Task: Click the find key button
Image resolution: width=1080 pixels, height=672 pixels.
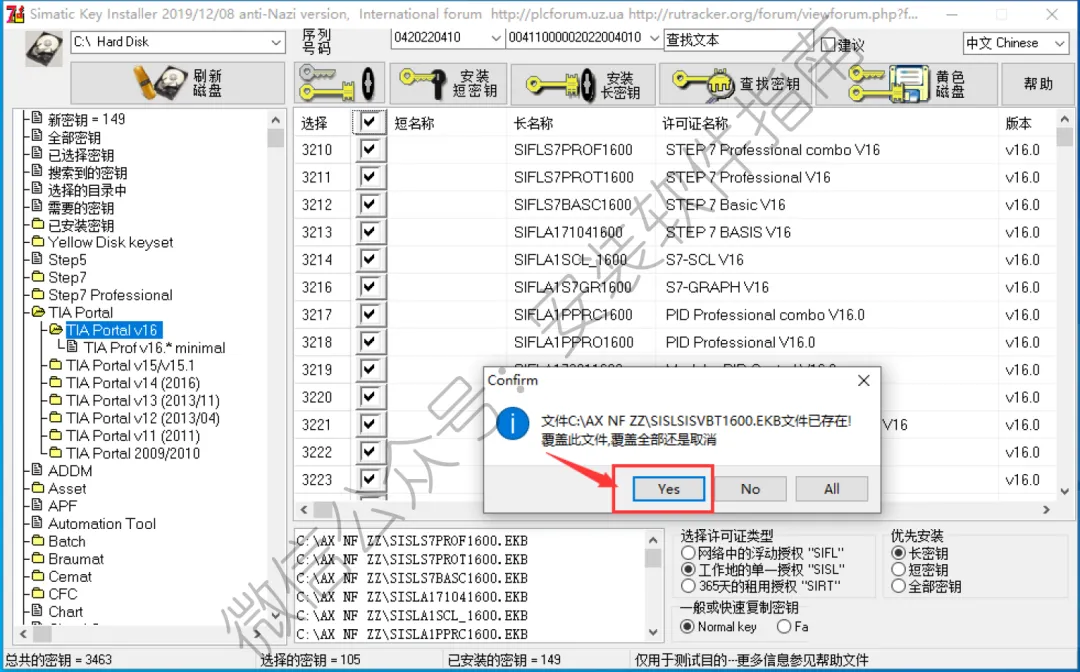Action: tap(736, 83)
